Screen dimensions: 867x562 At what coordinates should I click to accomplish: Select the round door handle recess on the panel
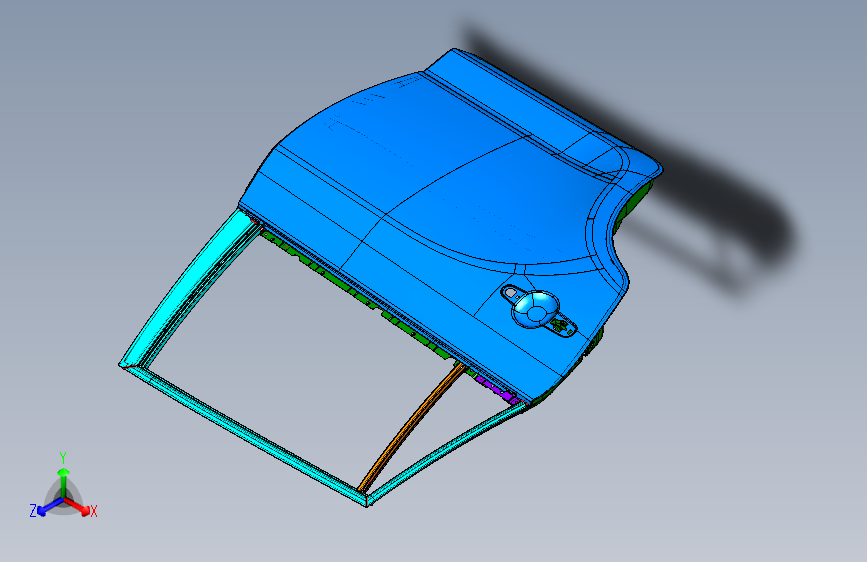tap(535, 309)
